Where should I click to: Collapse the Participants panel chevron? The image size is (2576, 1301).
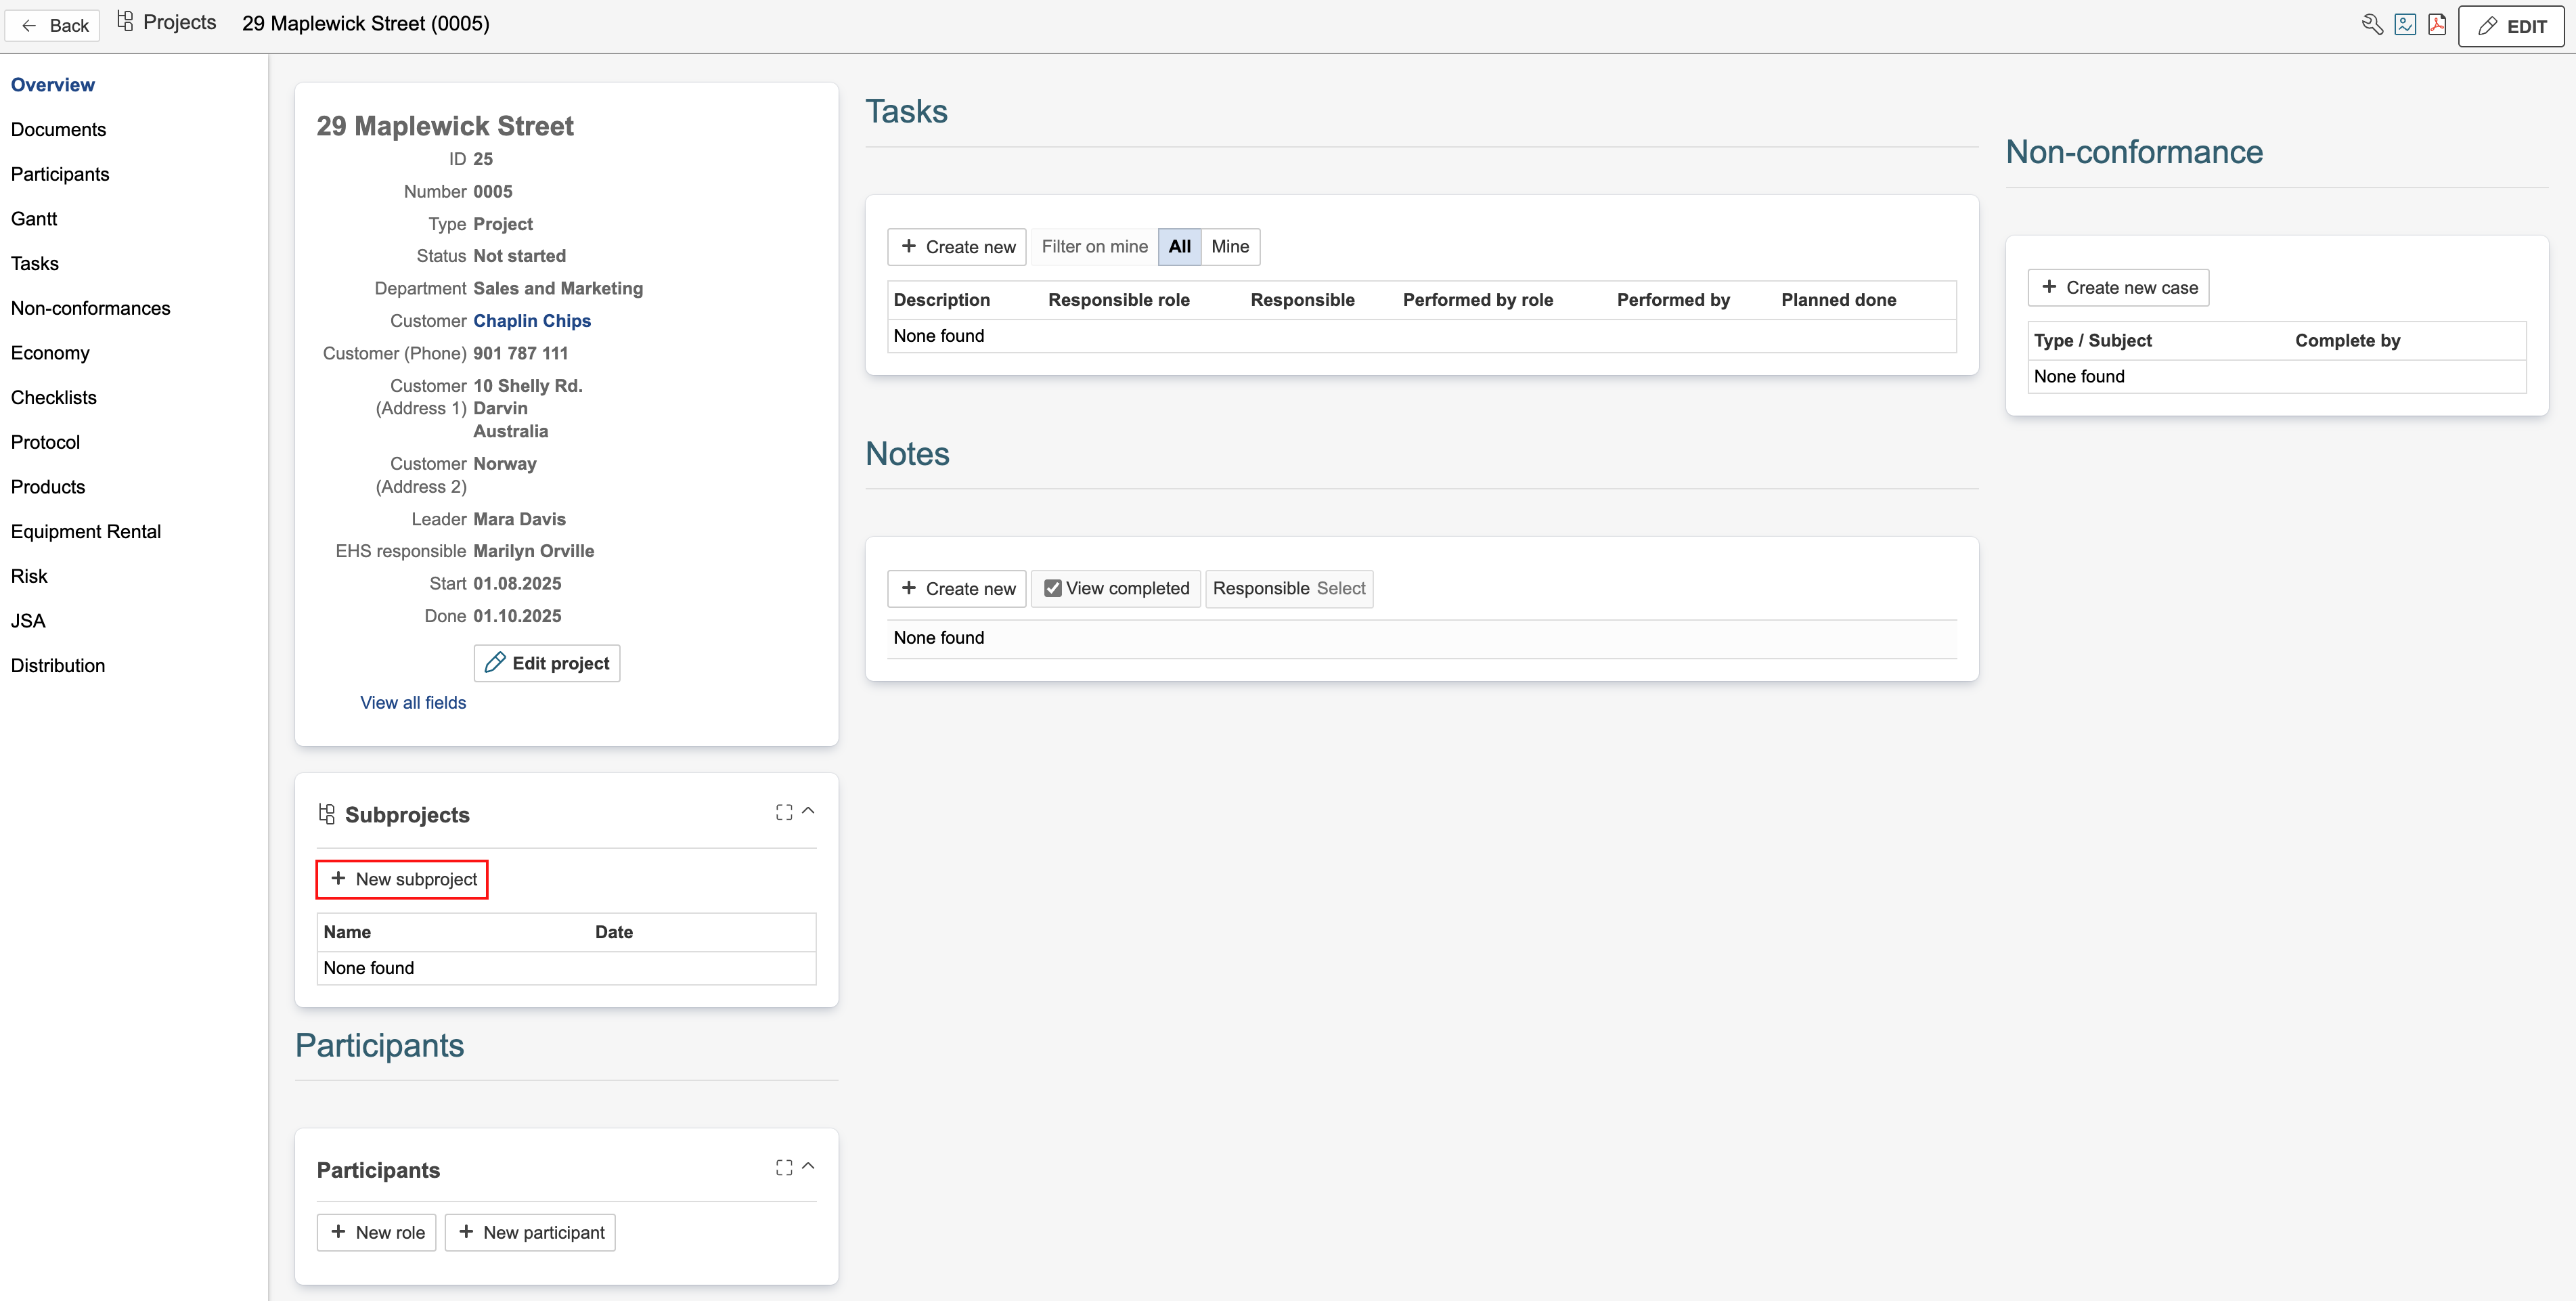coord(809,1166)
